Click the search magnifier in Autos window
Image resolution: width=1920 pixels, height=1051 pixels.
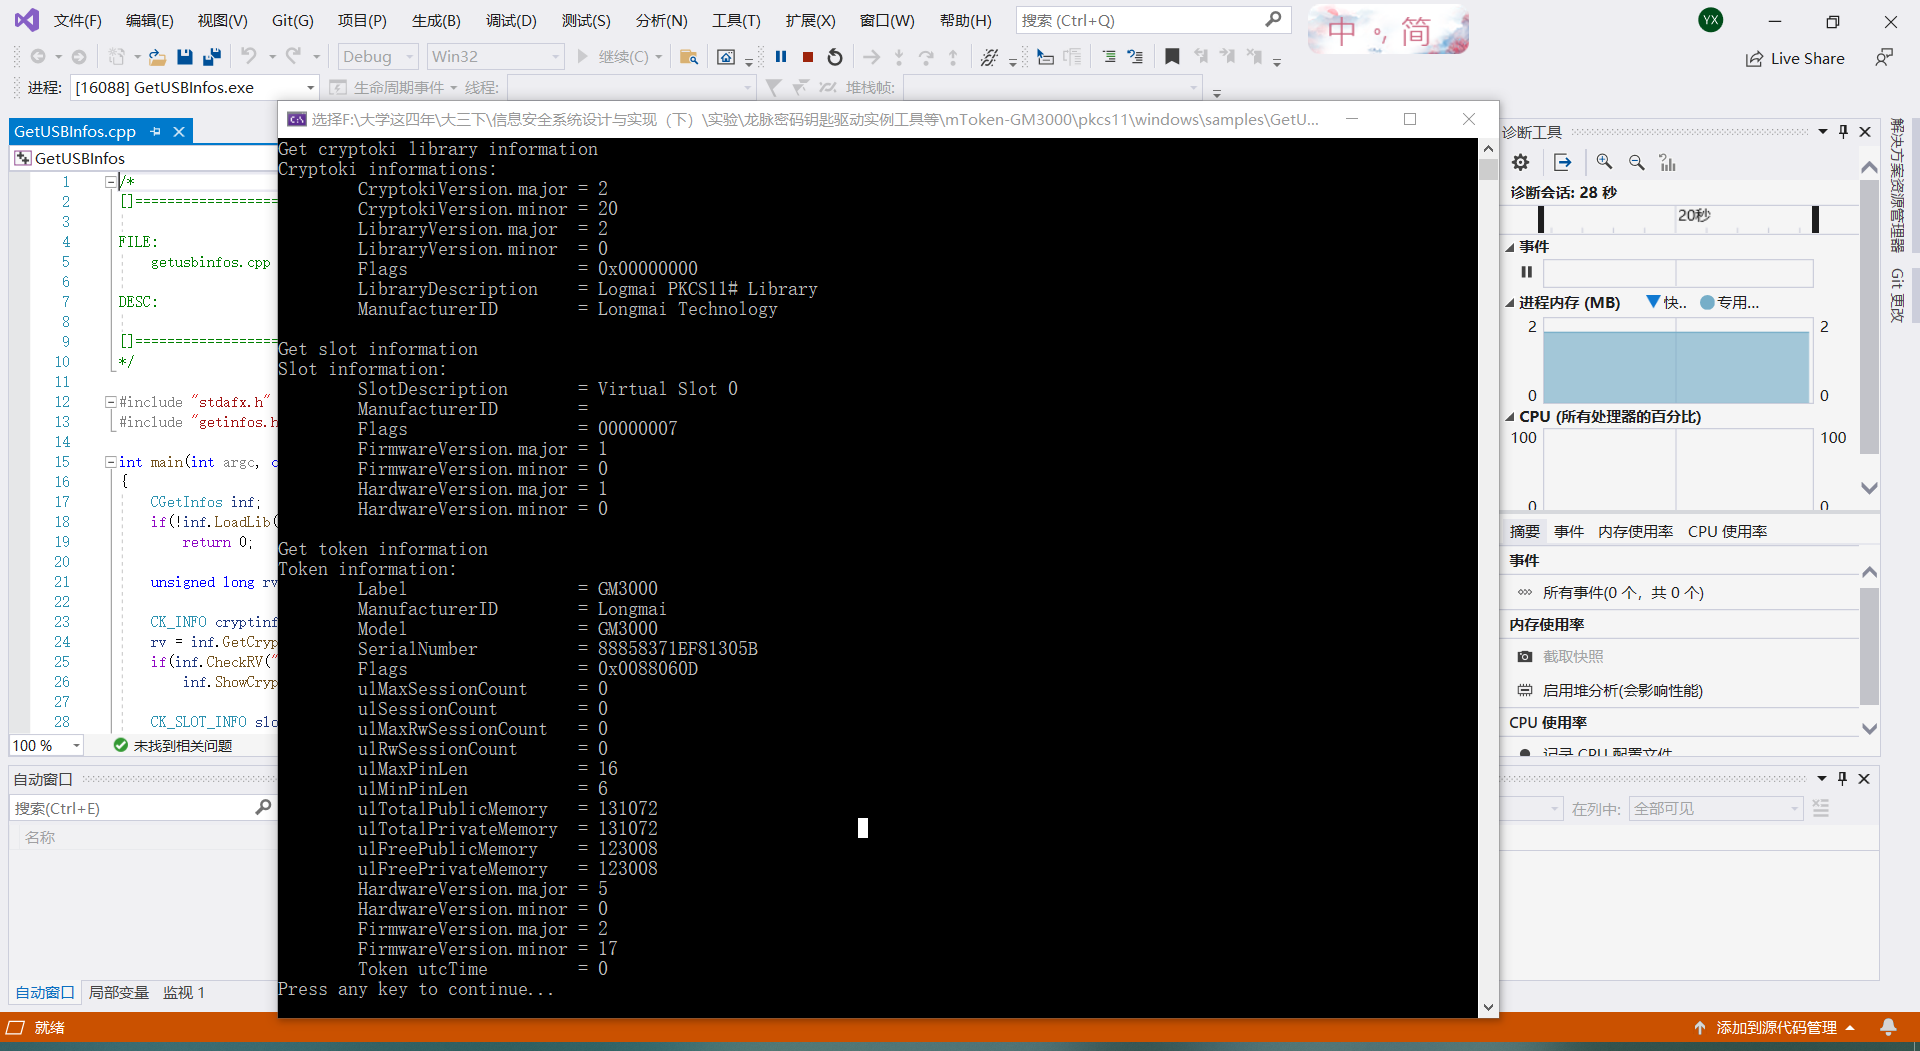[x=263, y=807]
